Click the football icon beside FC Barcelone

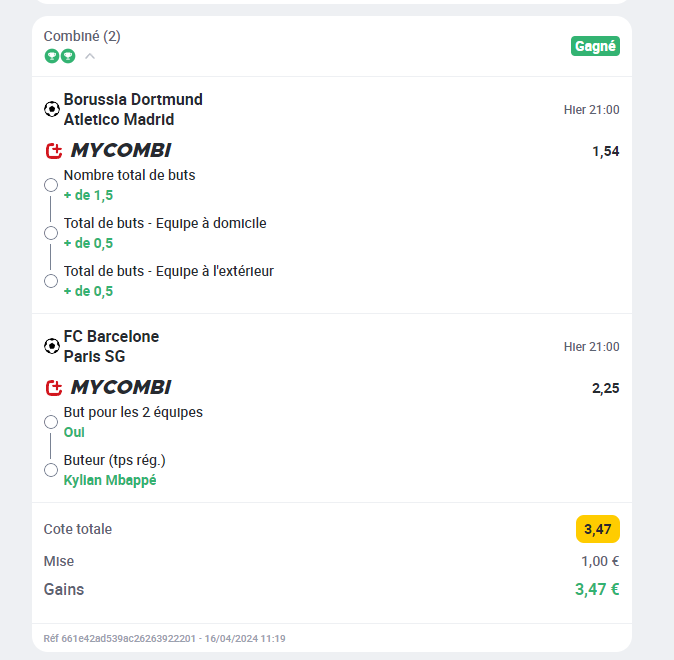52,346
